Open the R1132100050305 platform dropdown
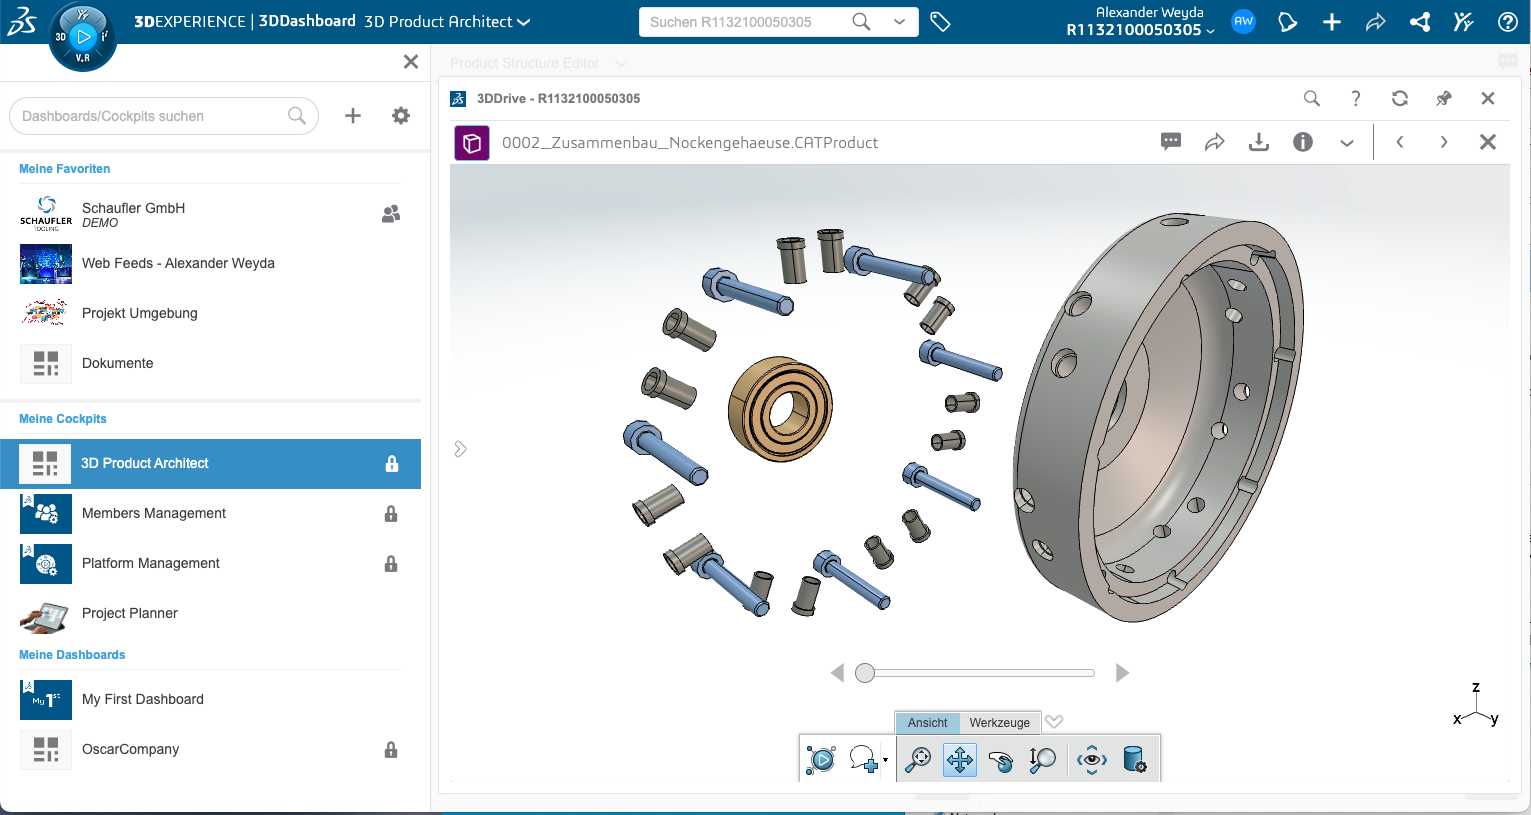Screen dimensions: 1531x815 pyautogui.click(x=1210, y=31)
